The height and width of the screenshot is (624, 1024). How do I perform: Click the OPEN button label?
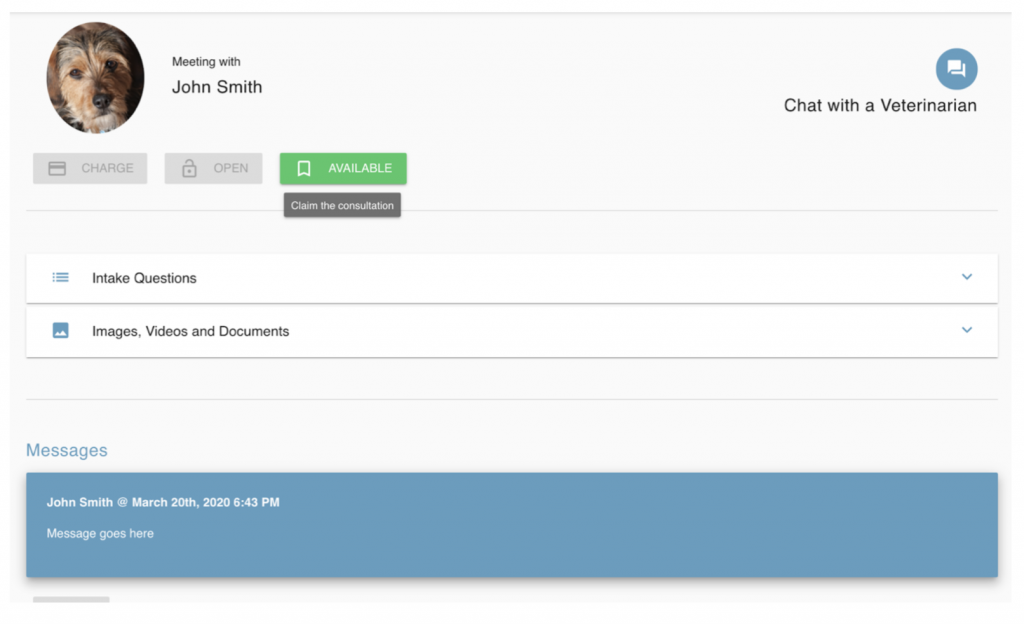pos(231,168)
